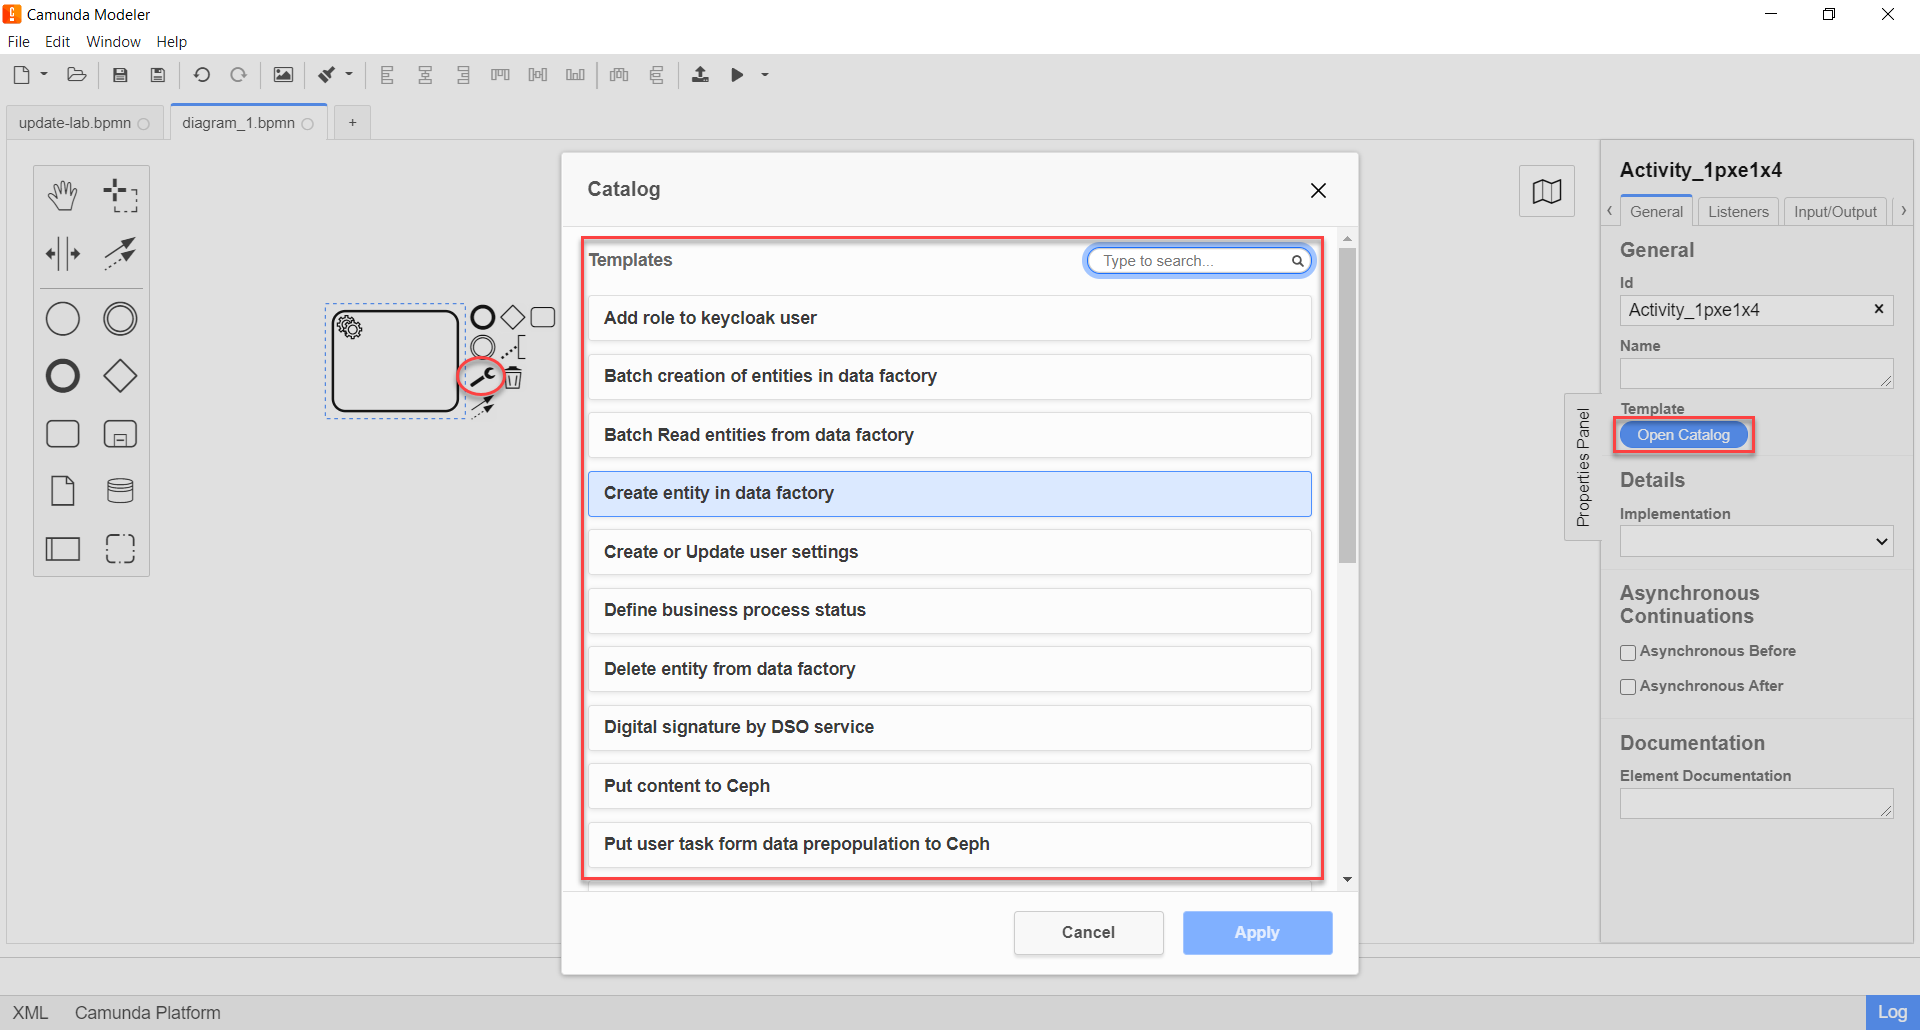
Task: Click the export as image icon
Action: pyautogui.click(x=284, y=75)
